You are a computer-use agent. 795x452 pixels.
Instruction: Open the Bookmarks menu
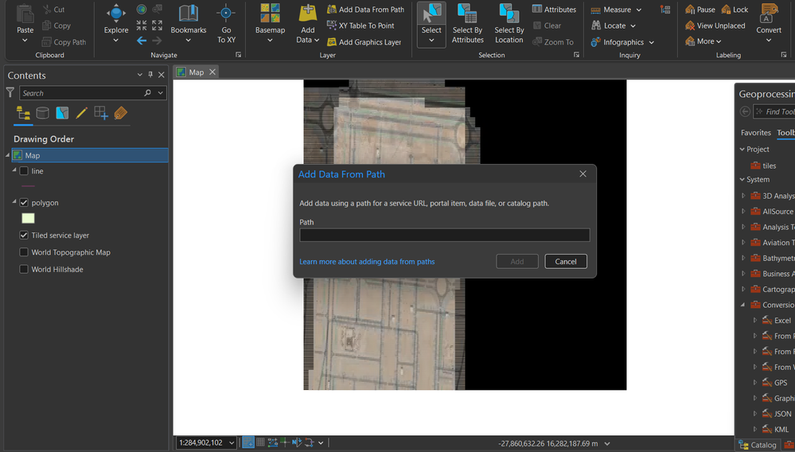(x=188, y=23)
